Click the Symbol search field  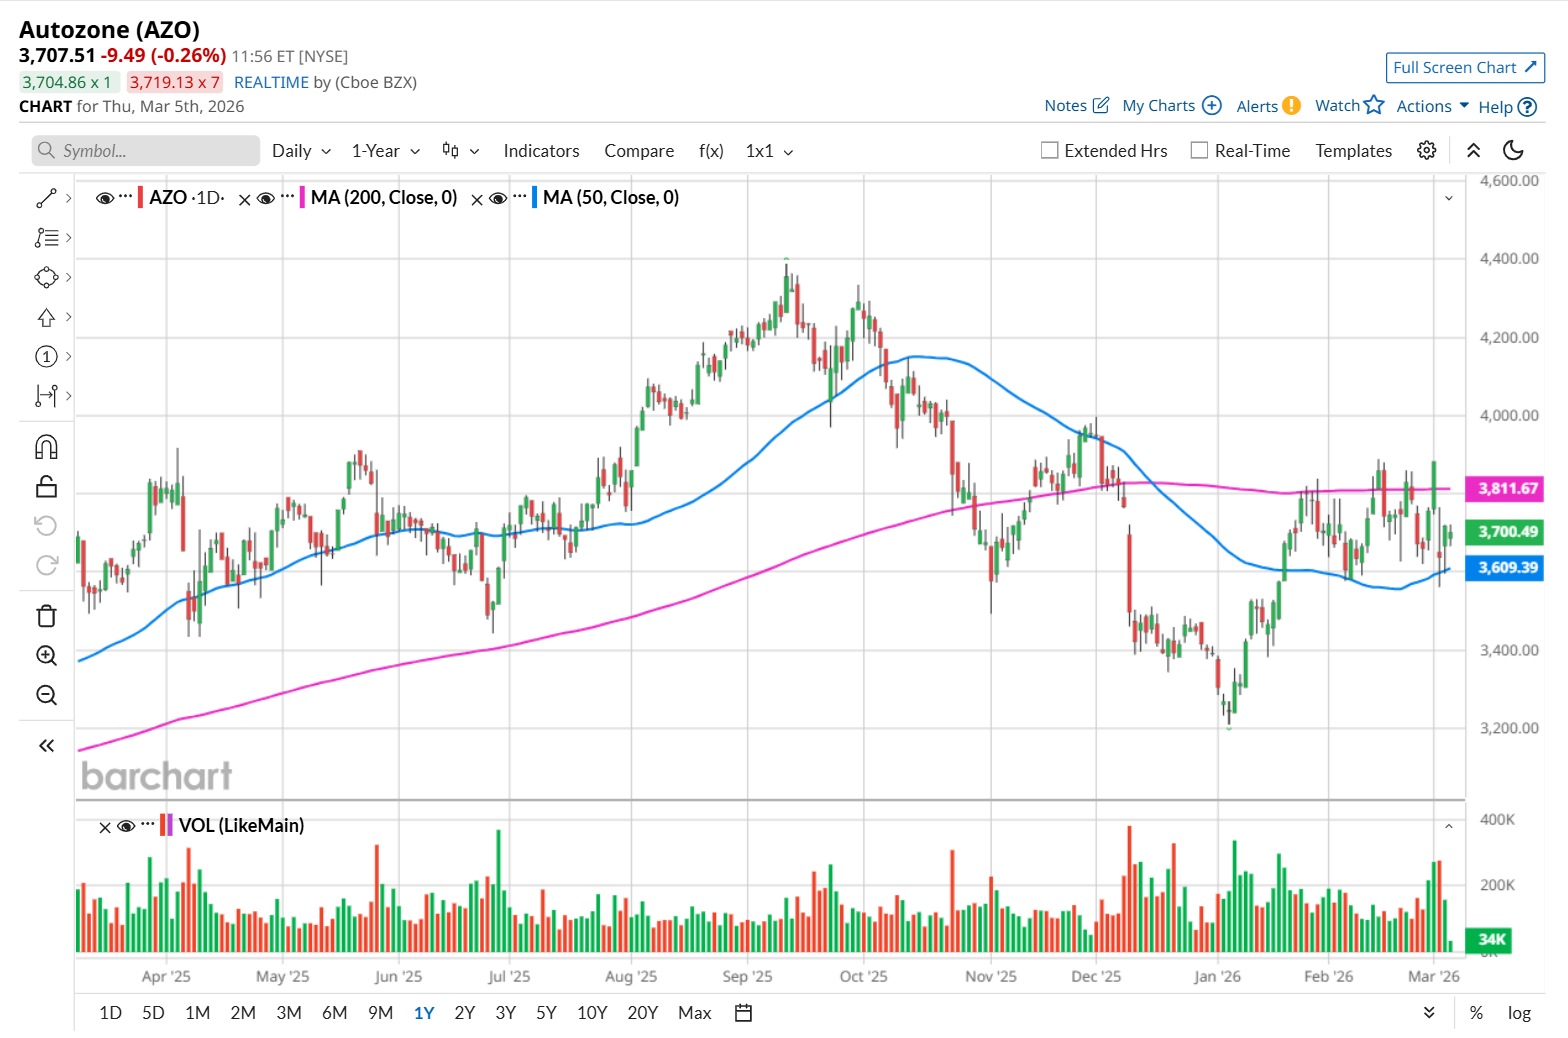click(146, 151)
